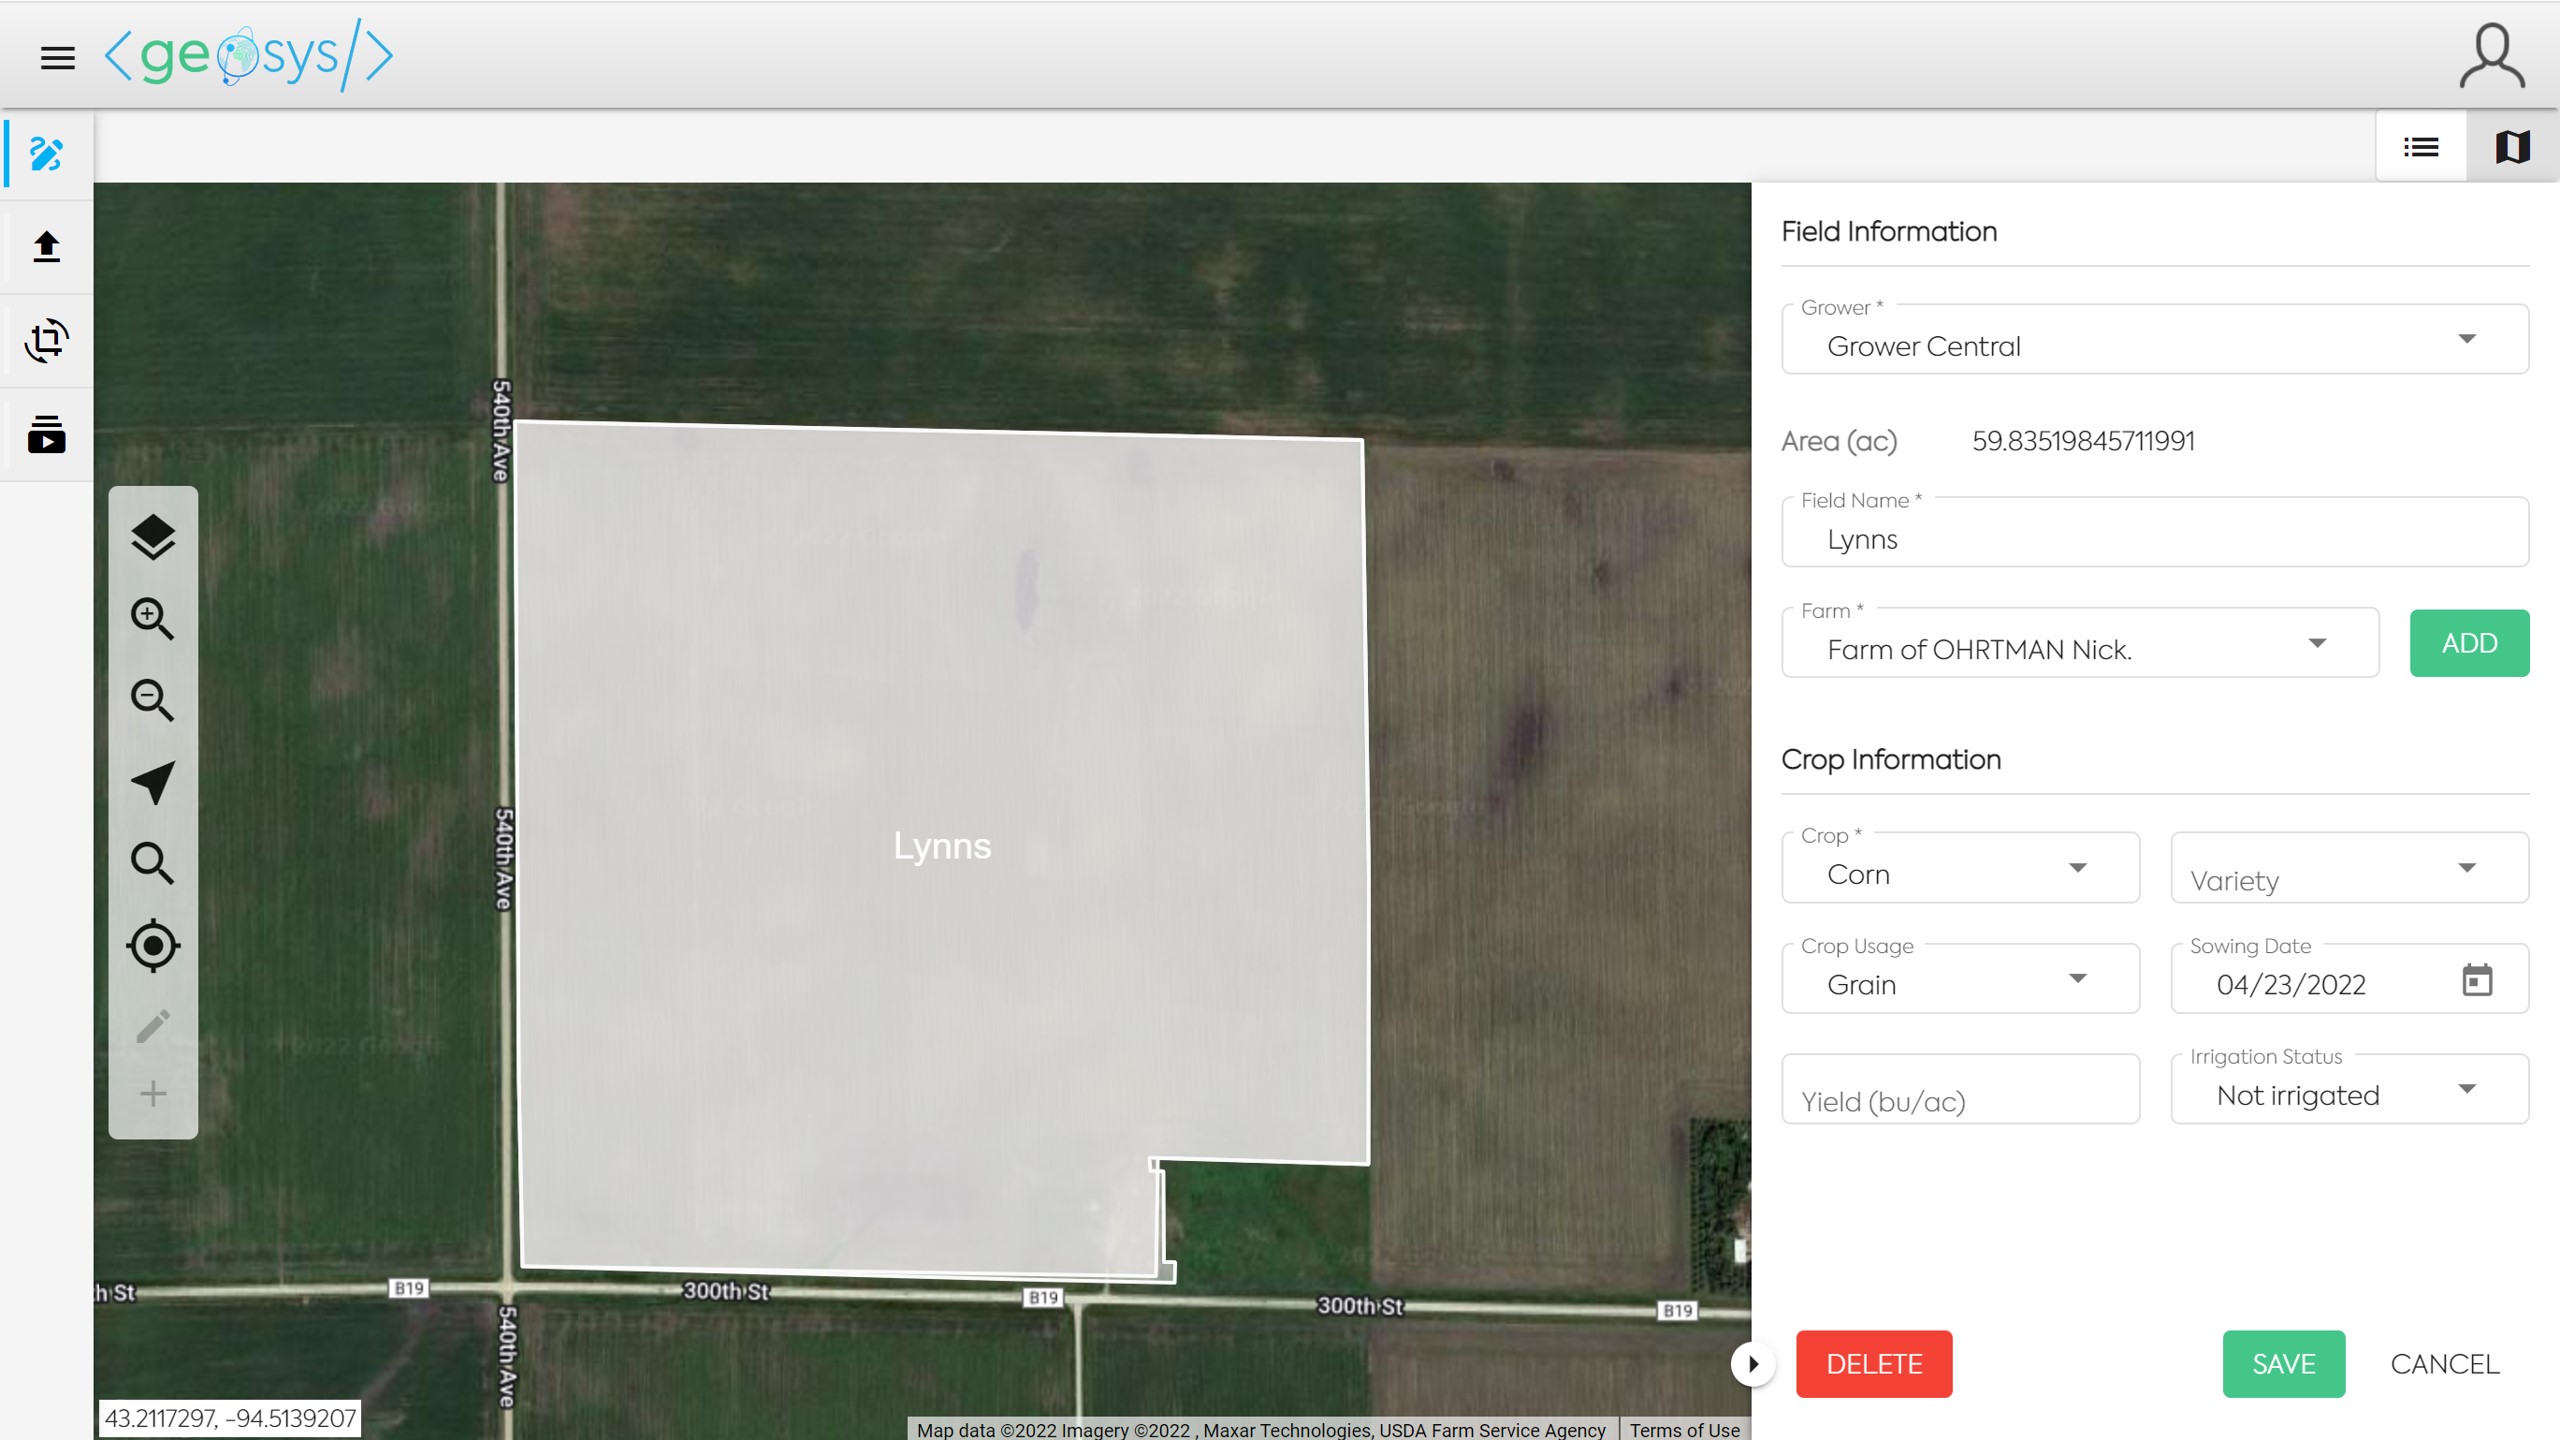
Task: Open the map layers selector
Action: [153, 537]
